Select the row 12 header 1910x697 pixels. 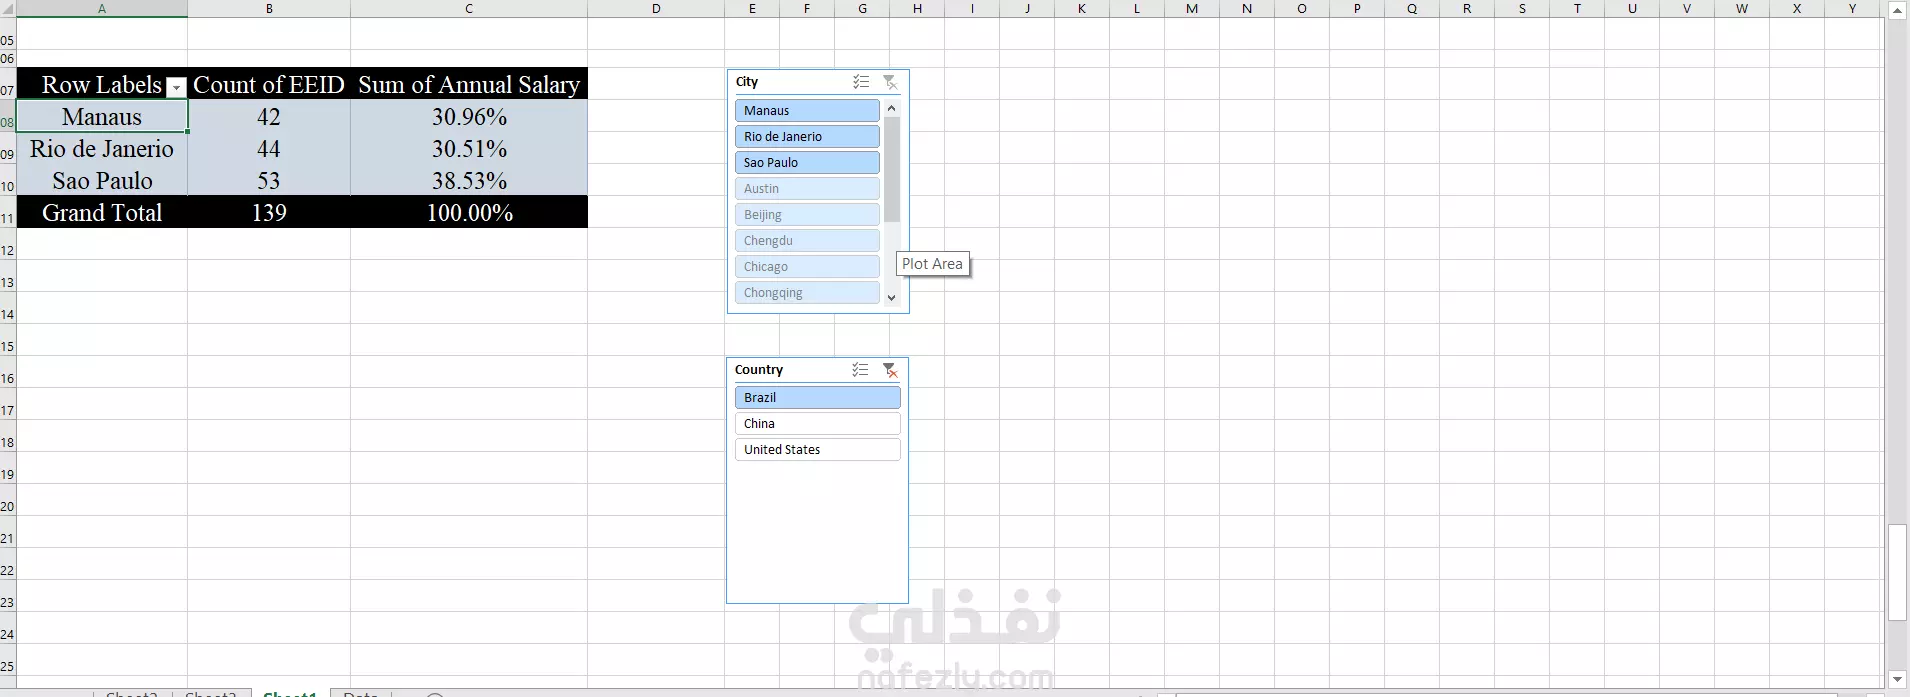(x=8, y=244)
